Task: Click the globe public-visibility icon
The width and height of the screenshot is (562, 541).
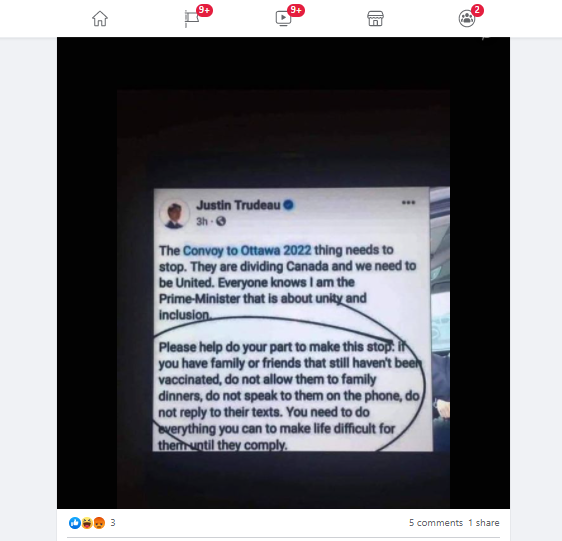Action: click(x=221, y=221)
